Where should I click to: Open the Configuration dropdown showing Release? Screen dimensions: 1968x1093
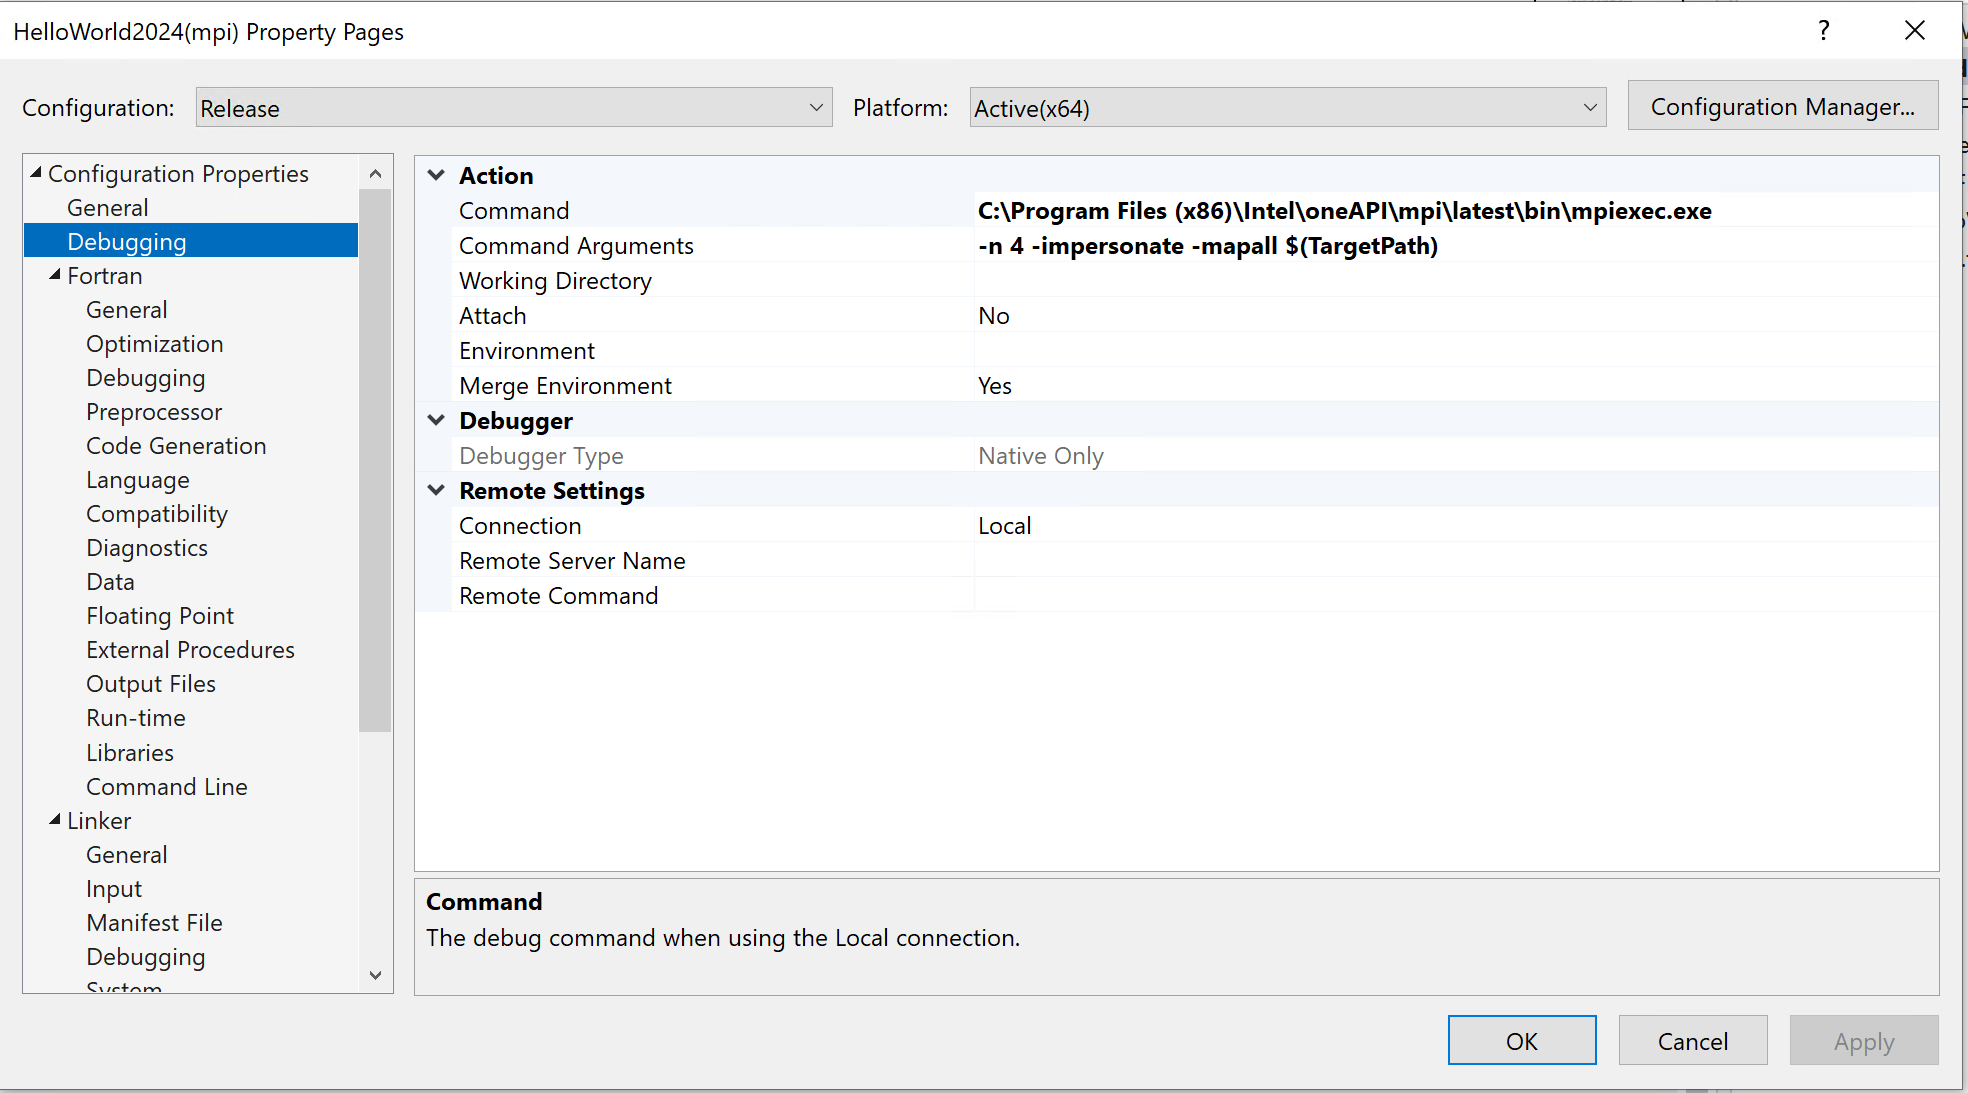pyautogui.click(x=513, y=108)
